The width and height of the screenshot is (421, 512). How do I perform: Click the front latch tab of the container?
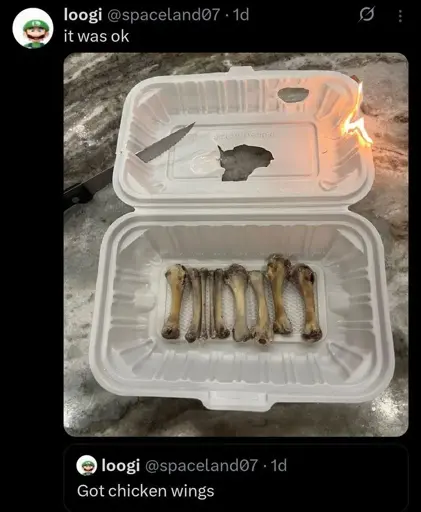coord(238,400)
